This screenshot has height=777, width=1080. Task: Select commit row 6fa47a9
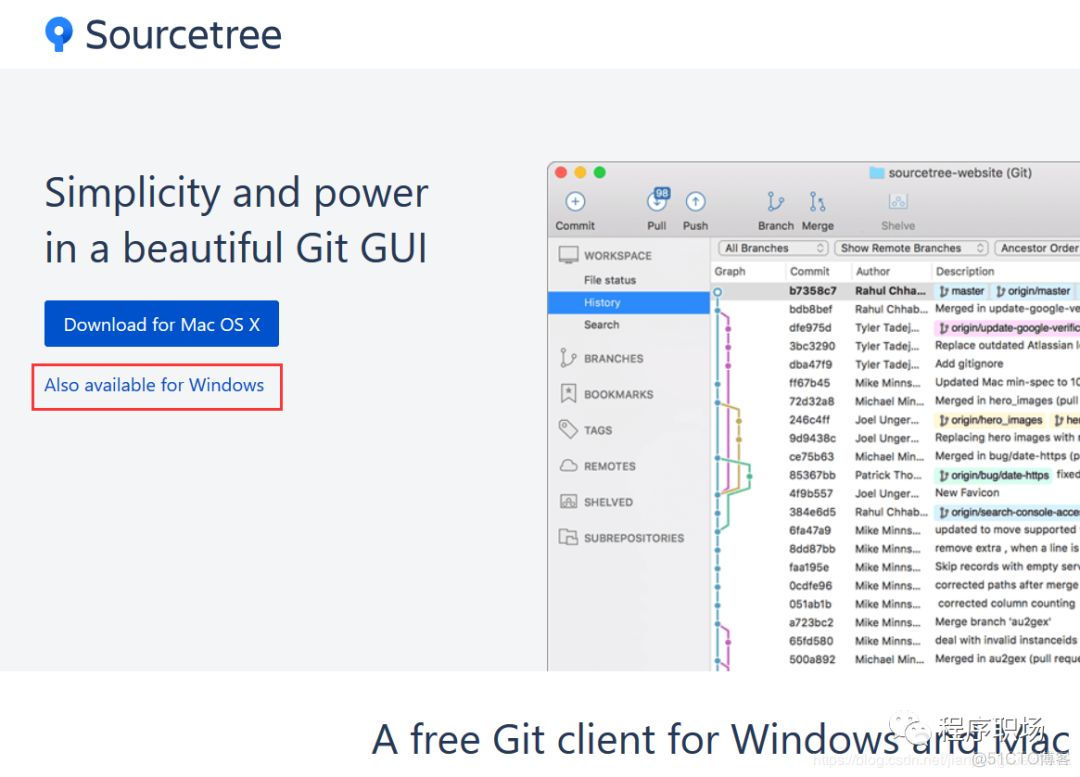click(895, 530)
